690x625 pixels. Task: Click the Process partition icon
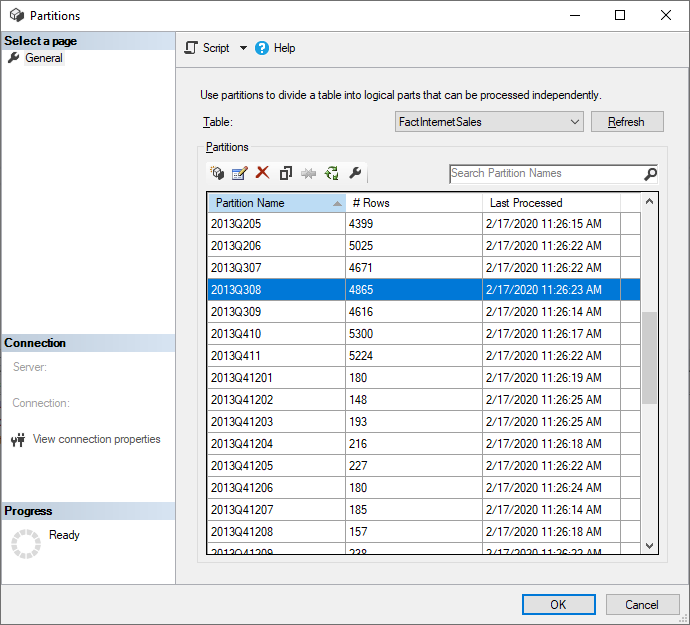click(332, 173)
